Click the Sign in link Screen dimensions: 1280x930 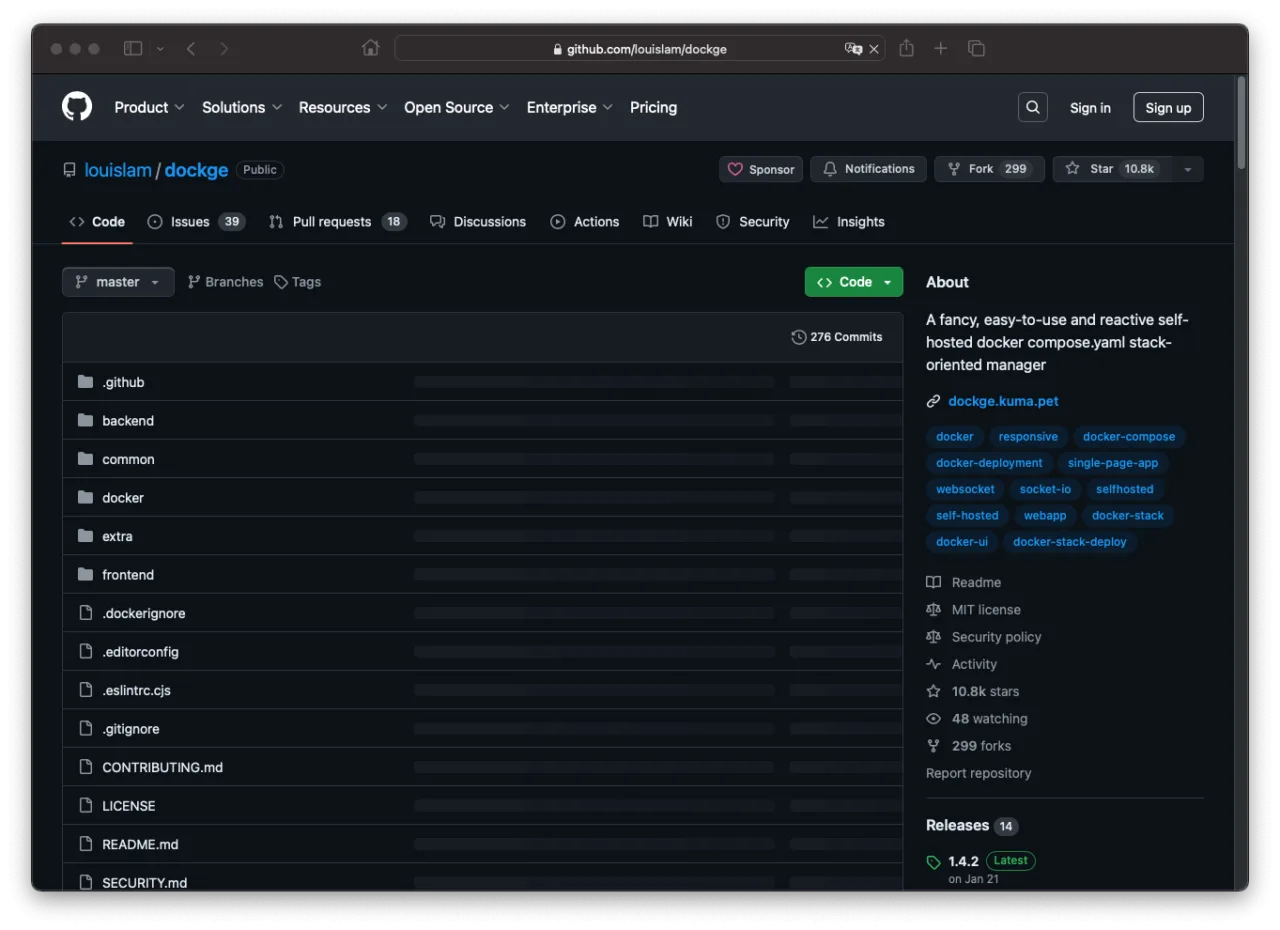[x=1090, y=108]
